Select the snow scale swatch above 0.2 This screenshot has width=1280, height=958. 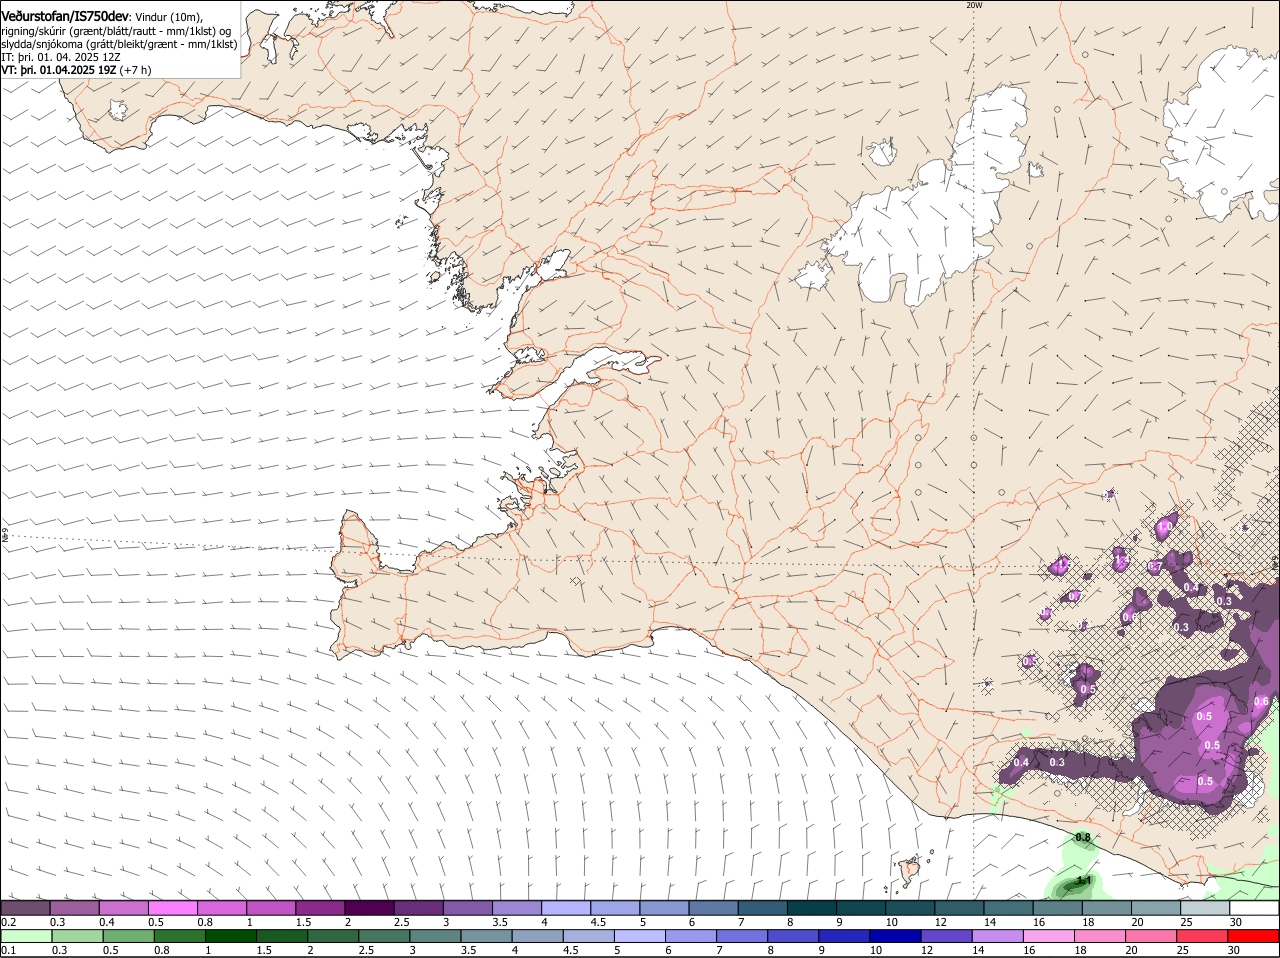[x=25, y=908]
